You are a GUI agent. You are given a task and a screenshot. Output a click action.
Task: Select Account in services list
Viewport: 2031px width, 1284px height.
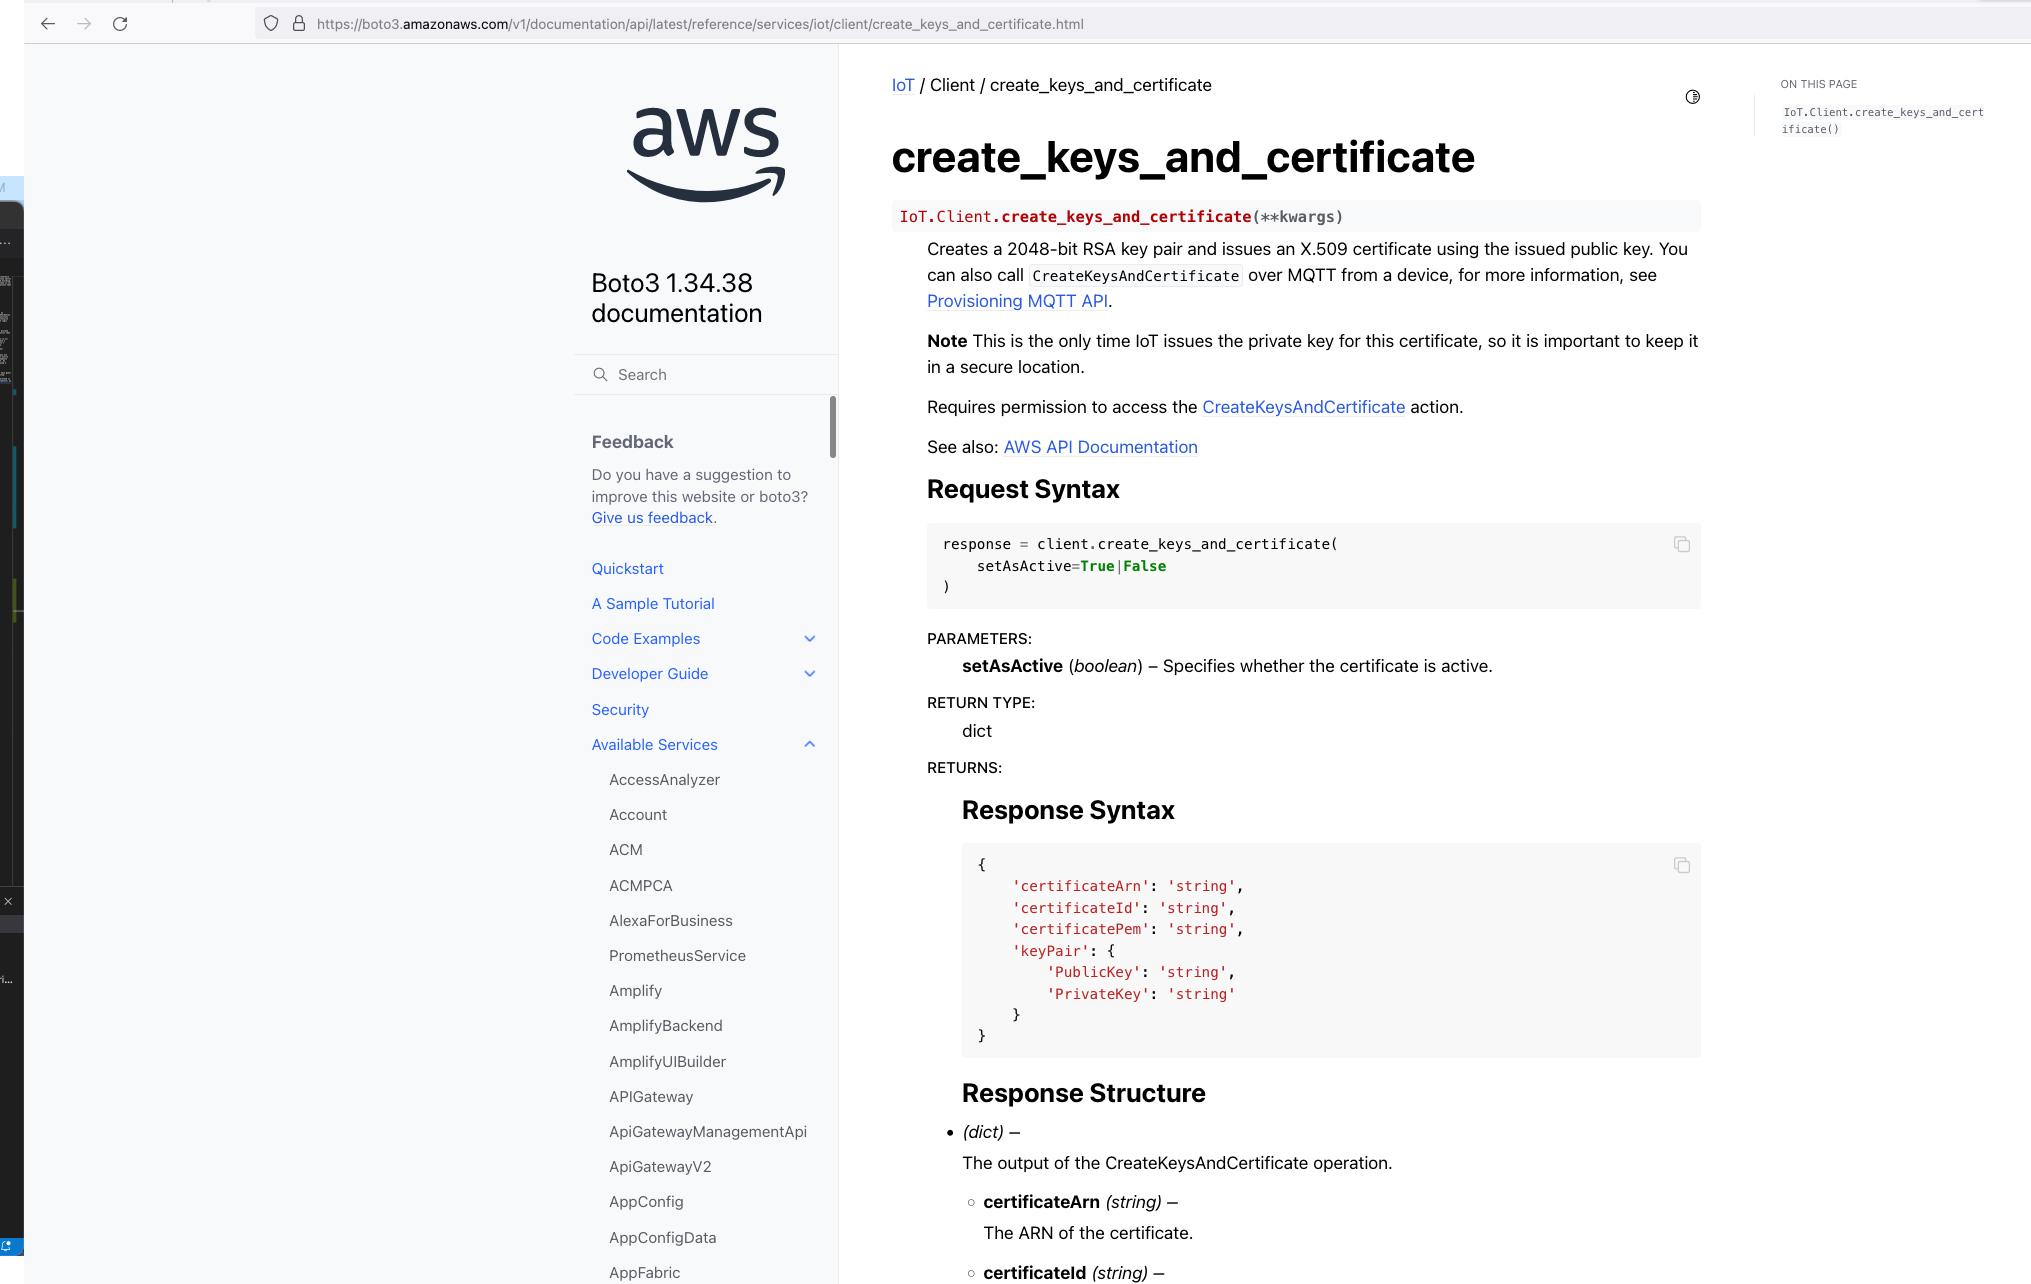[638, 815]
